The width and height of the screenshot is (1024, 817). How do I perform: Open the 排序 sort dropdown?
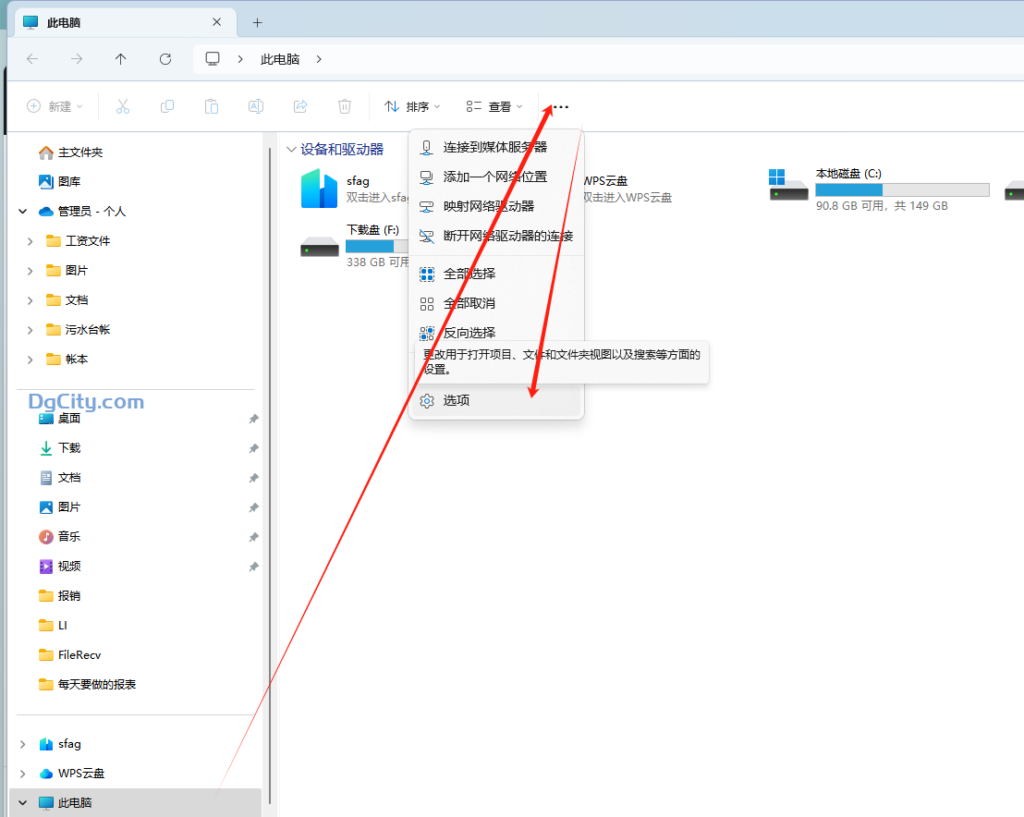412,106
